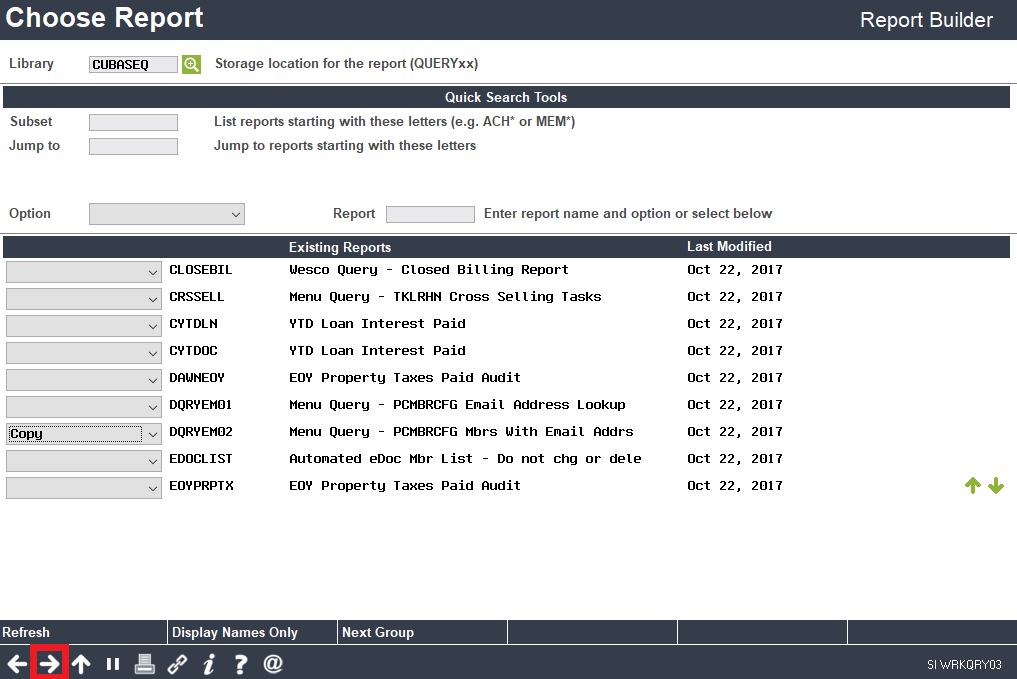Click 'Menu Query - TKLRHN Cross Selling Tasks' description
This screenshot has width=1017, height=679.
(445, 297)
